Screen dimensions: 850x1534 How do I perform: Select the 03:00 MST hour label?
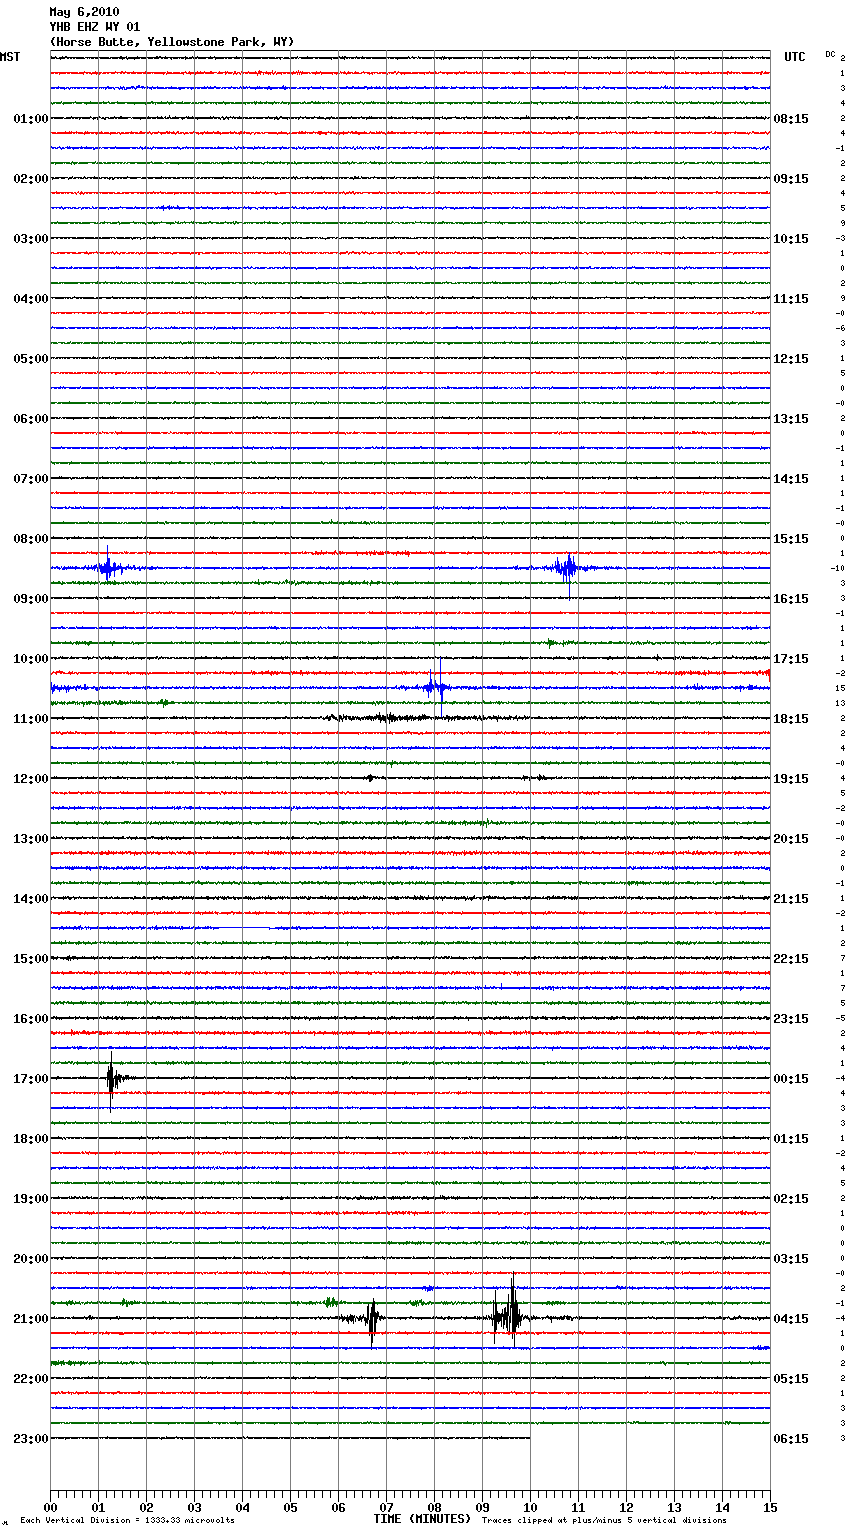[x=31, y=239]
